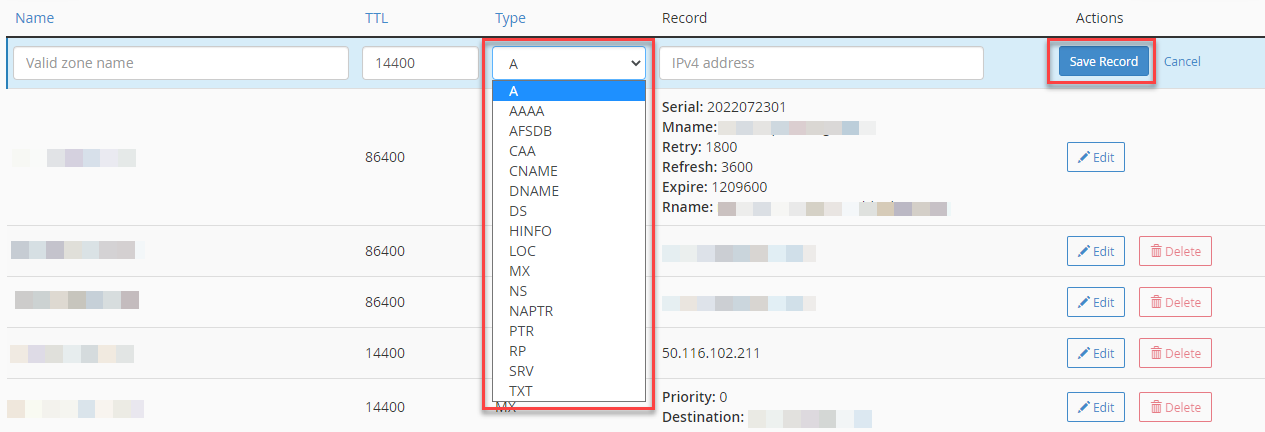
Task: Delete the MX record with Priority 0
Action: [x=1175, y=407]
